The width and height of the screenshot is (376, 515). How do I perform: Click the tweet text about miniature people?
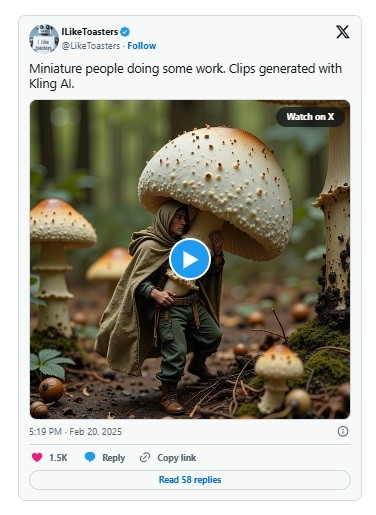(x=185, y=76)
